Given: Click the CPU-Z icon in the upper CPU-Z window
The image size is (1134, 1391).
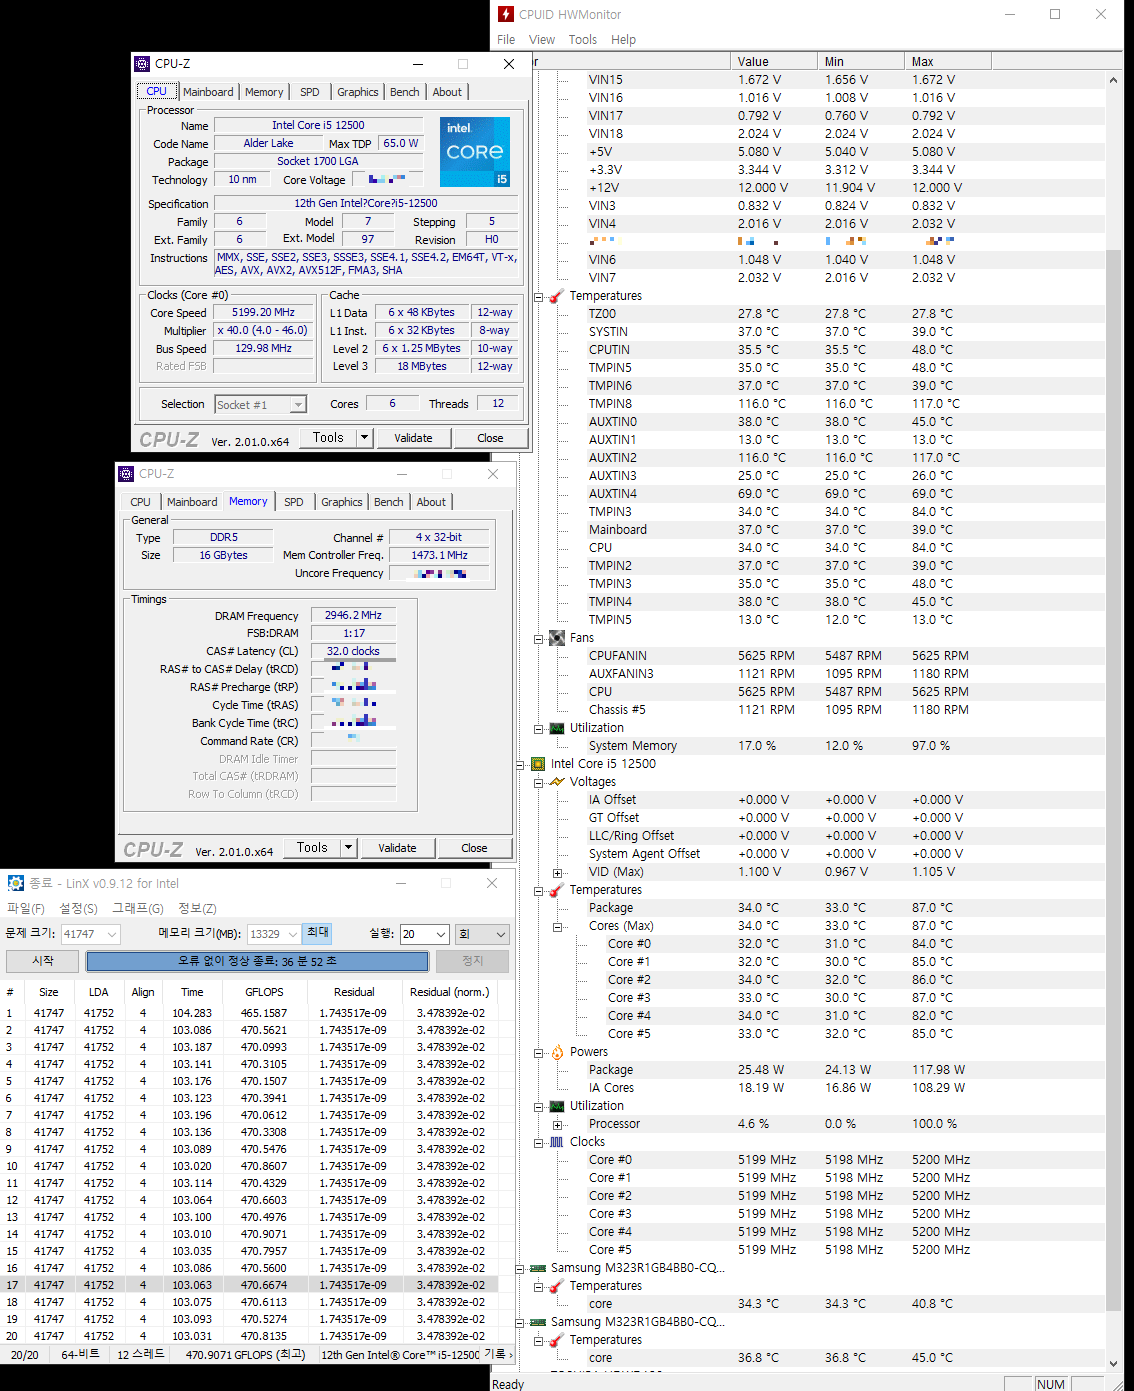Looking at the screenshot, I should click(x=142, y=63).
